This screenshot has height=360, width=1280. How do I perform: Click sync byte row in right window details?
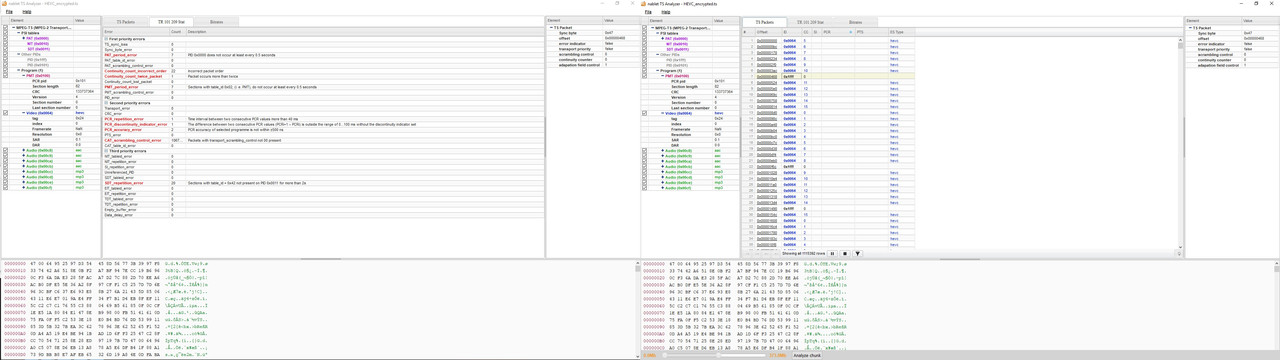click(x=1230, y=33)
